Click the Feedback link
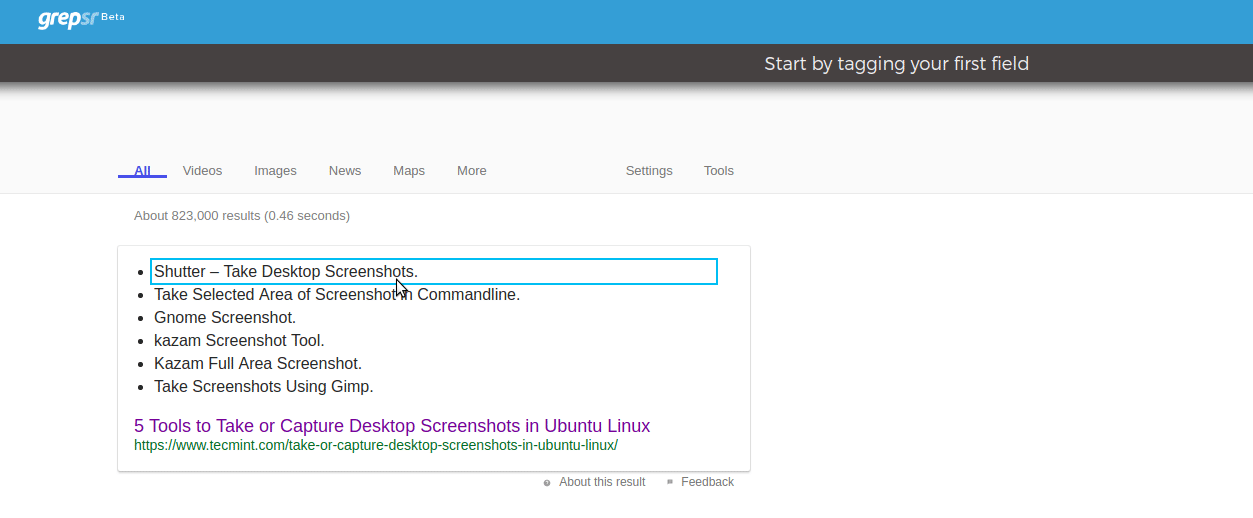The image size is (1253, 518). [707, 482]
